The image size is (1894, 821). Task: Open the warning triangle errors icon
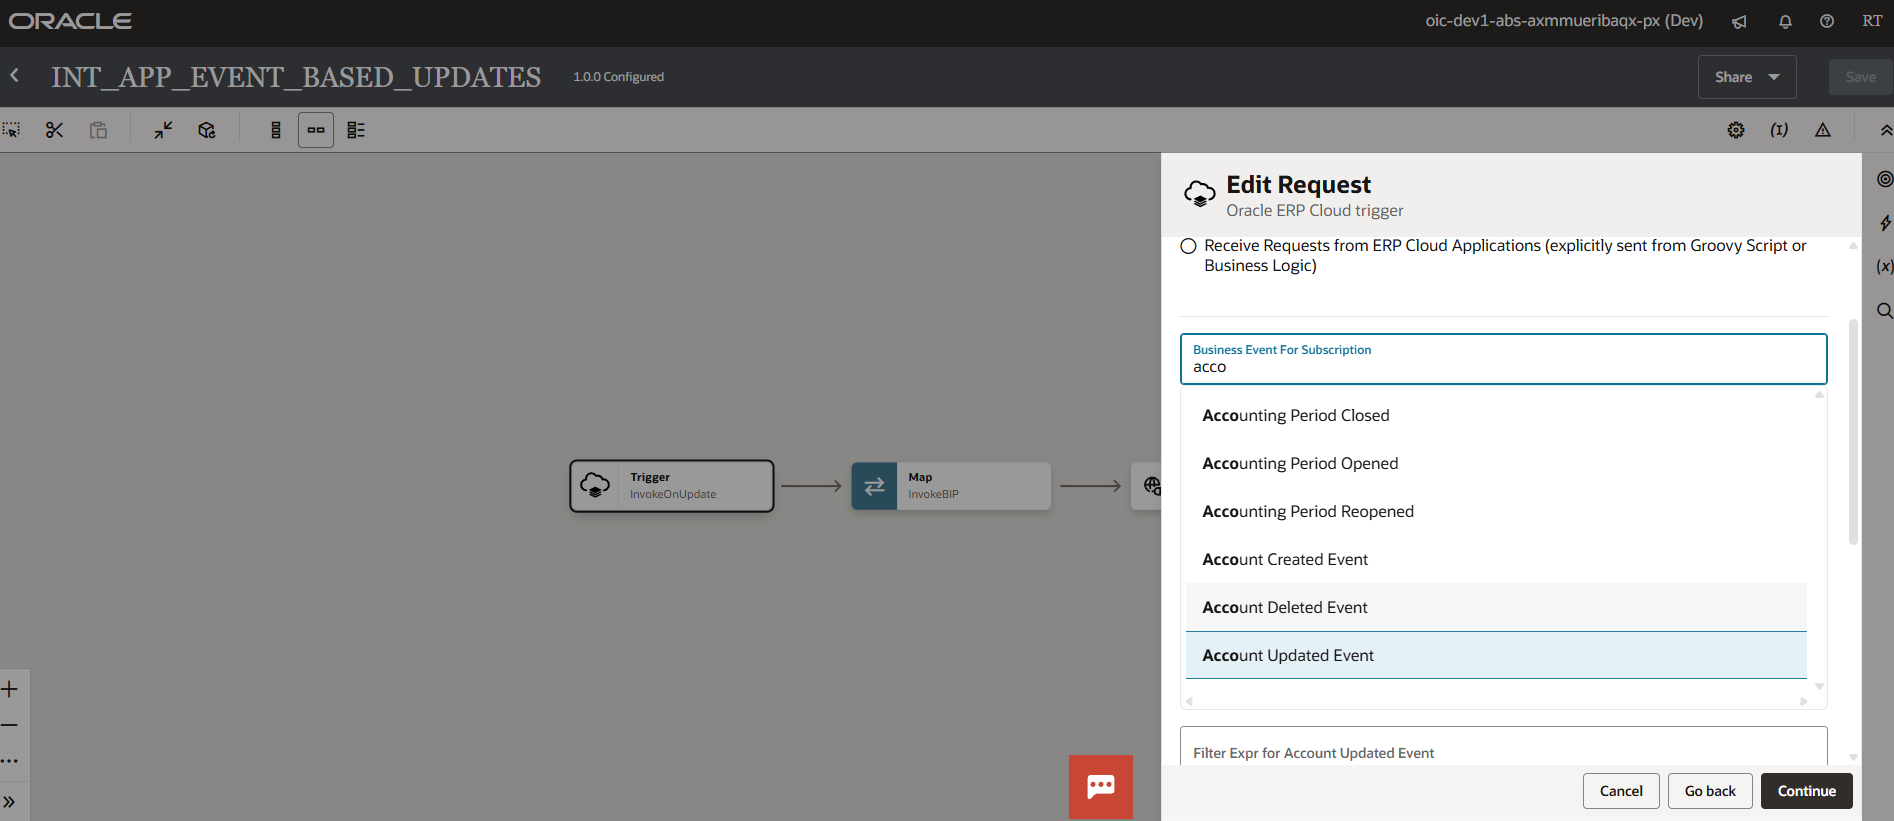pyautogui.click(x=1823, y=130)
